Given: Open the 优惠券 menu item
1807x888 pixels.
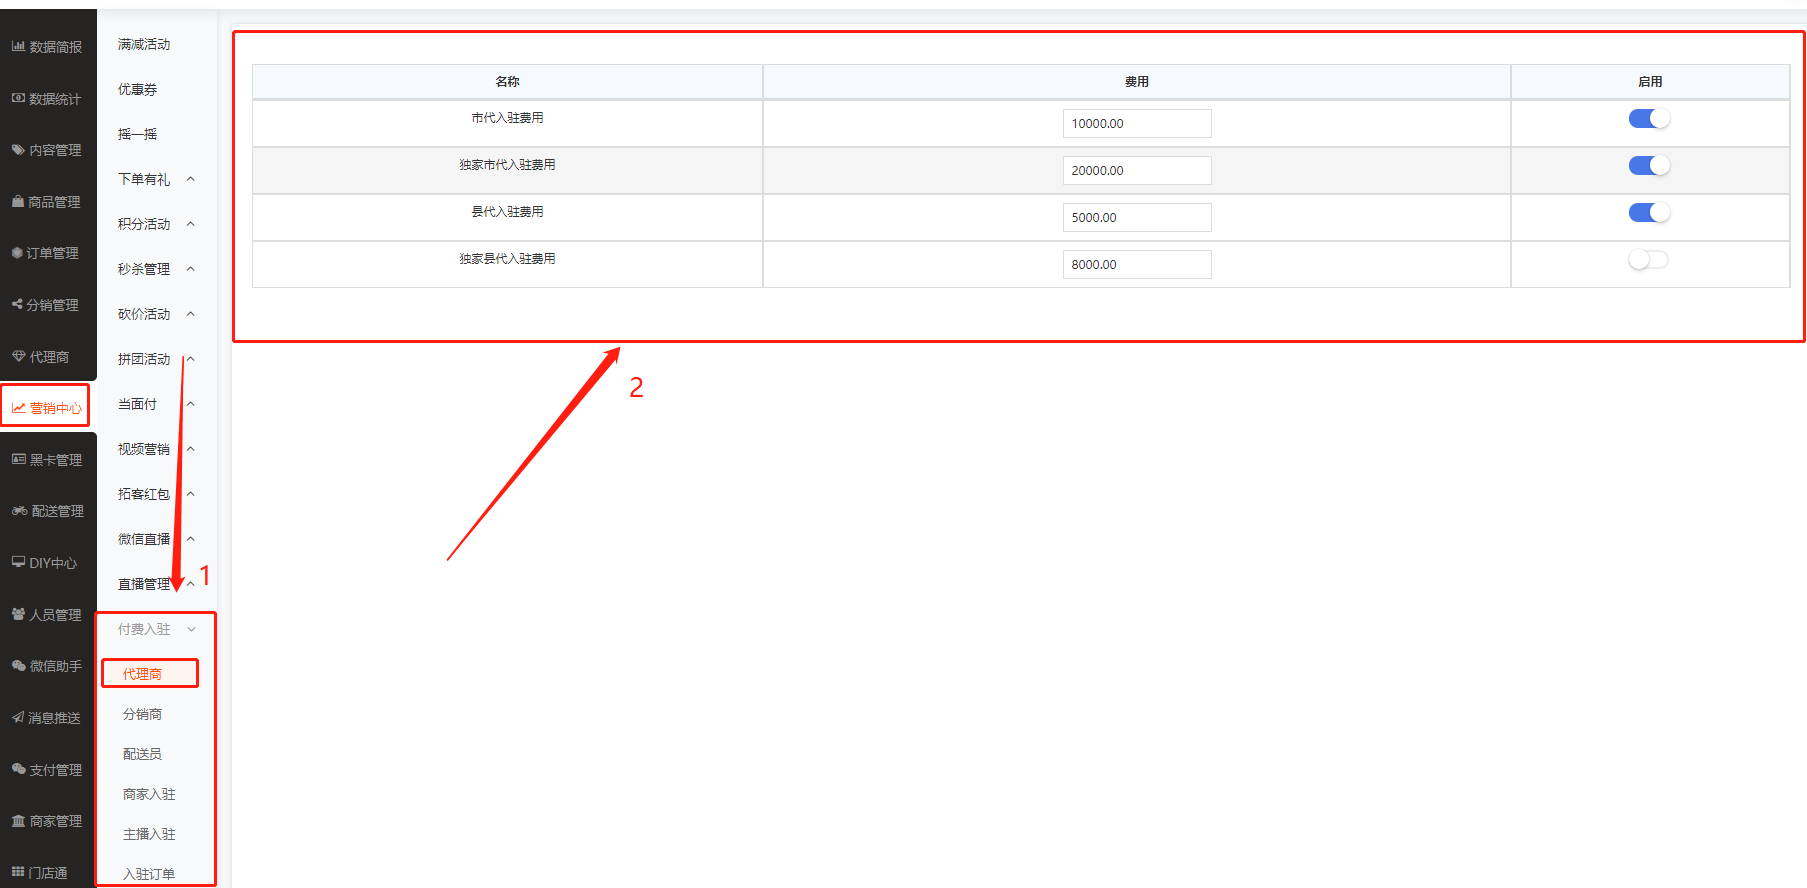Looking at the screenshot, I should 138,89.
